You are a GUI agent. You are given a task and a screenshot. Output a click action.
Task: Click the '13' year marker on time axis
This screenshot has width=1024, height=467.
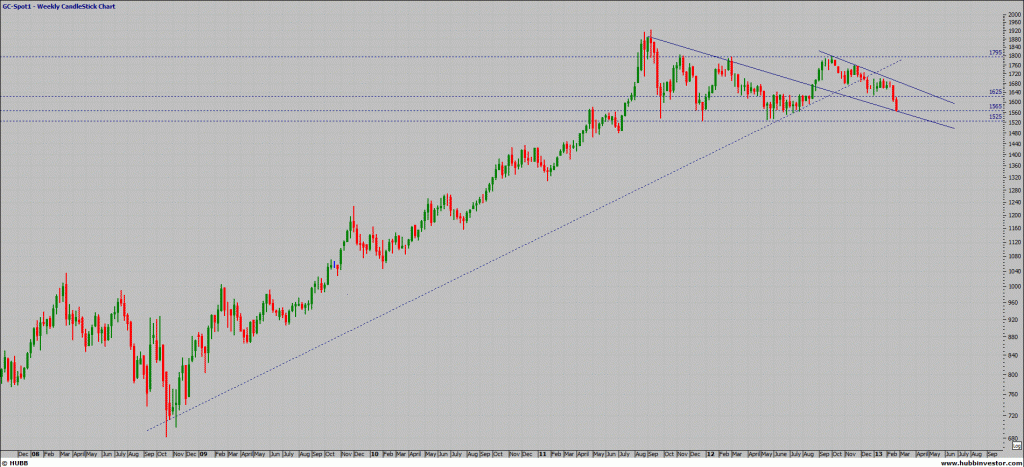[x=878, y=452]
